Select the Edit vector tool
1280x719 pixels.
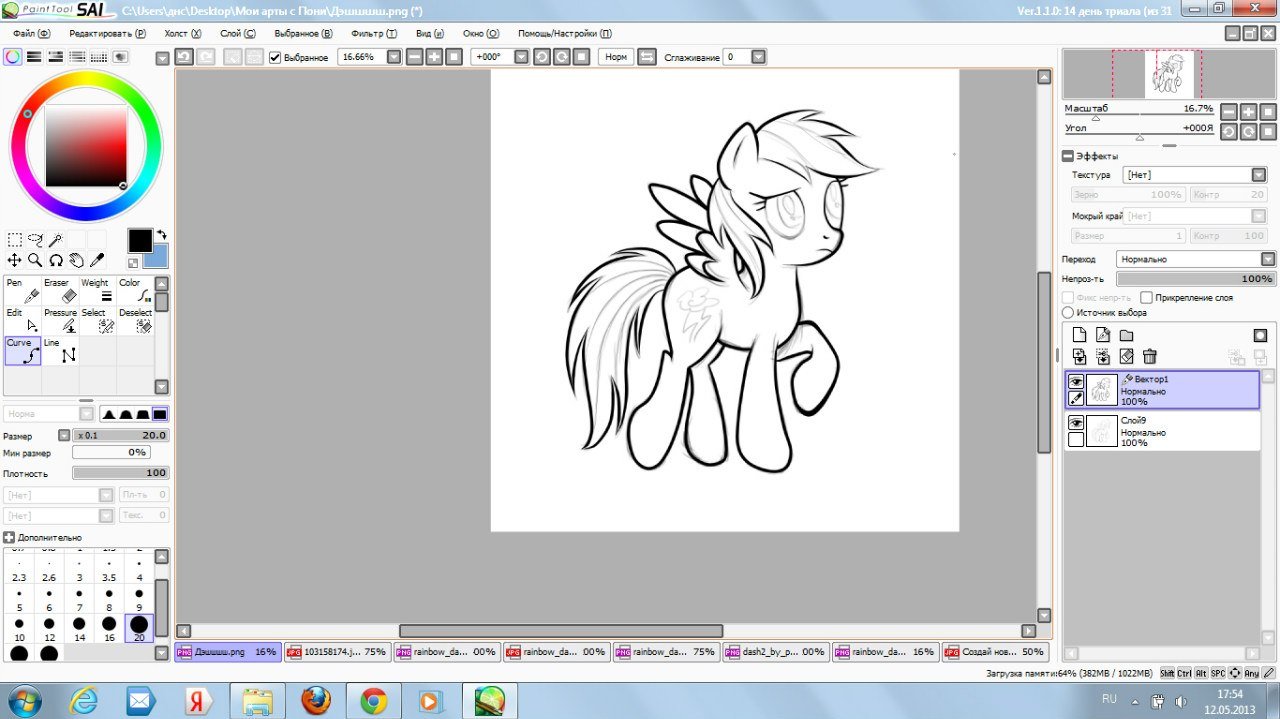pyautogui.click(x=23, y=320)
